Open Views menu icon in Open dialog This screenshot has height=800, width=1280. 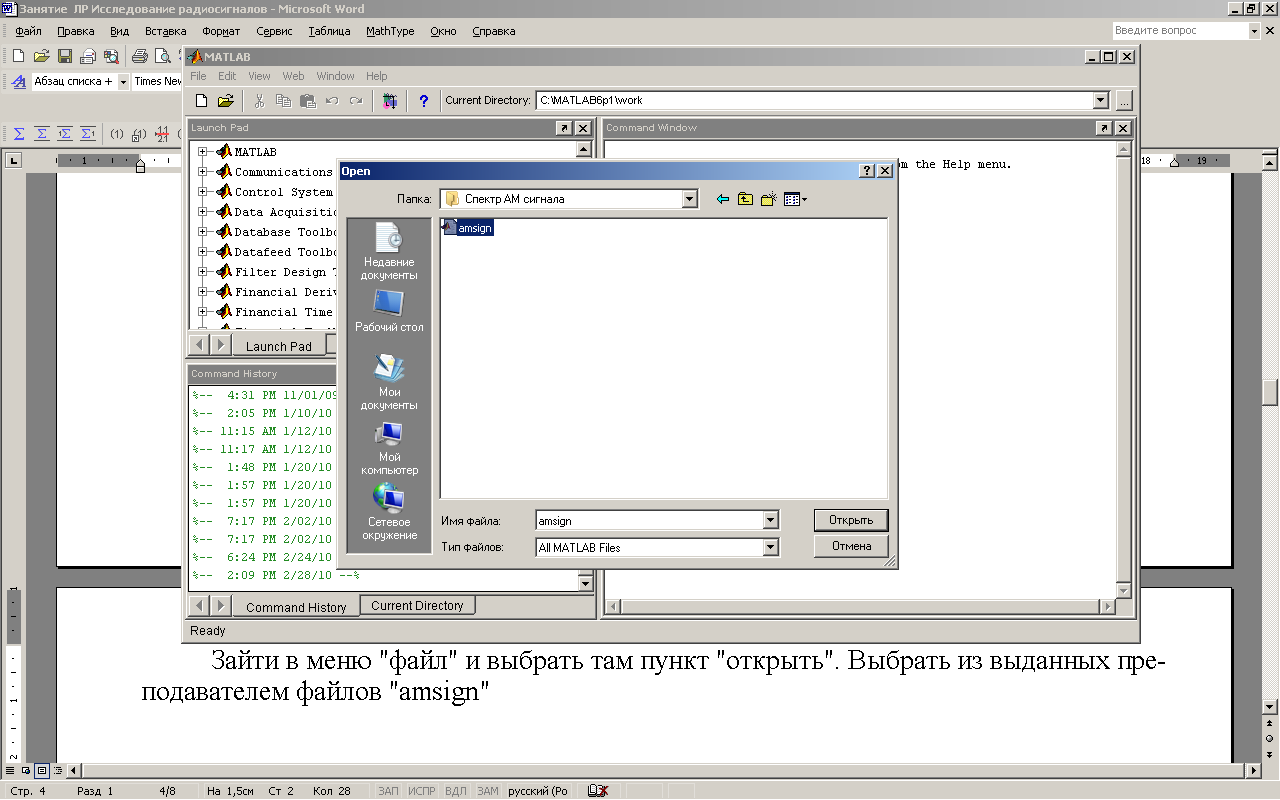(x=795, y=199)
